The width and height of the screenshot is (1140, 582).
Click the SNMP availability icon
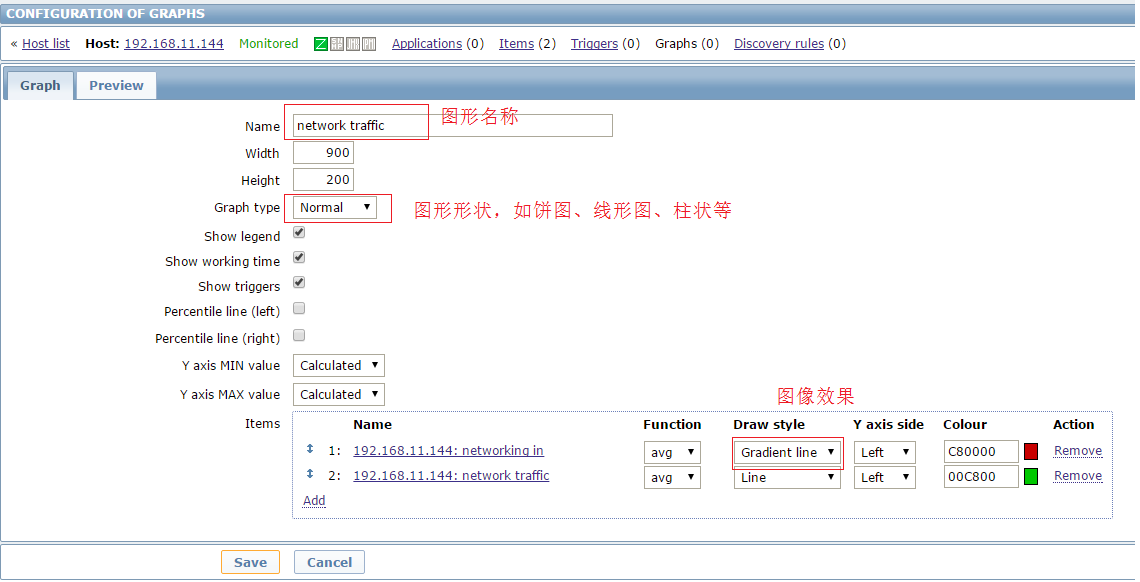pos(337,44)
